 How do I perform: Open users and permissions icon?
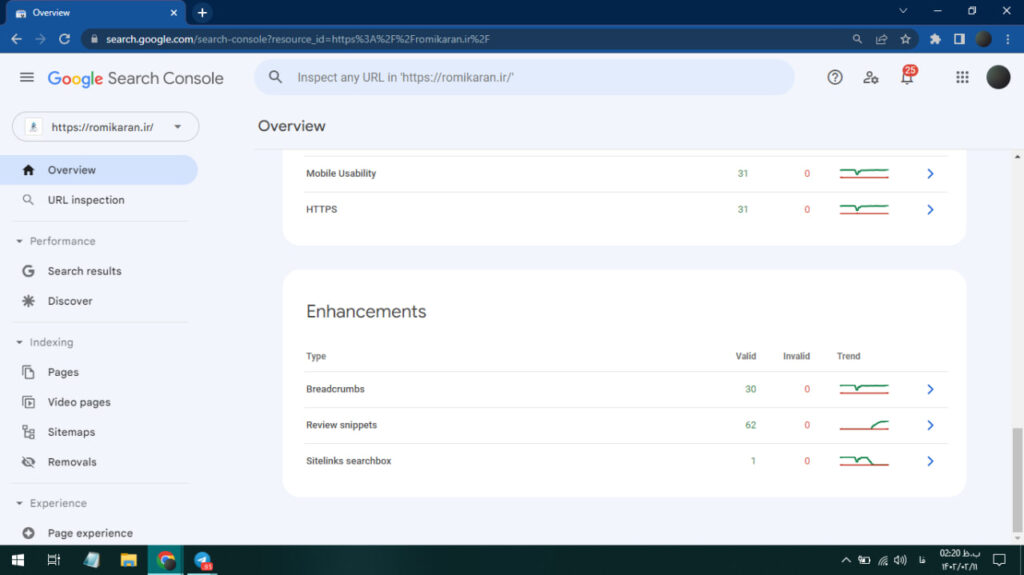point(871,78)
